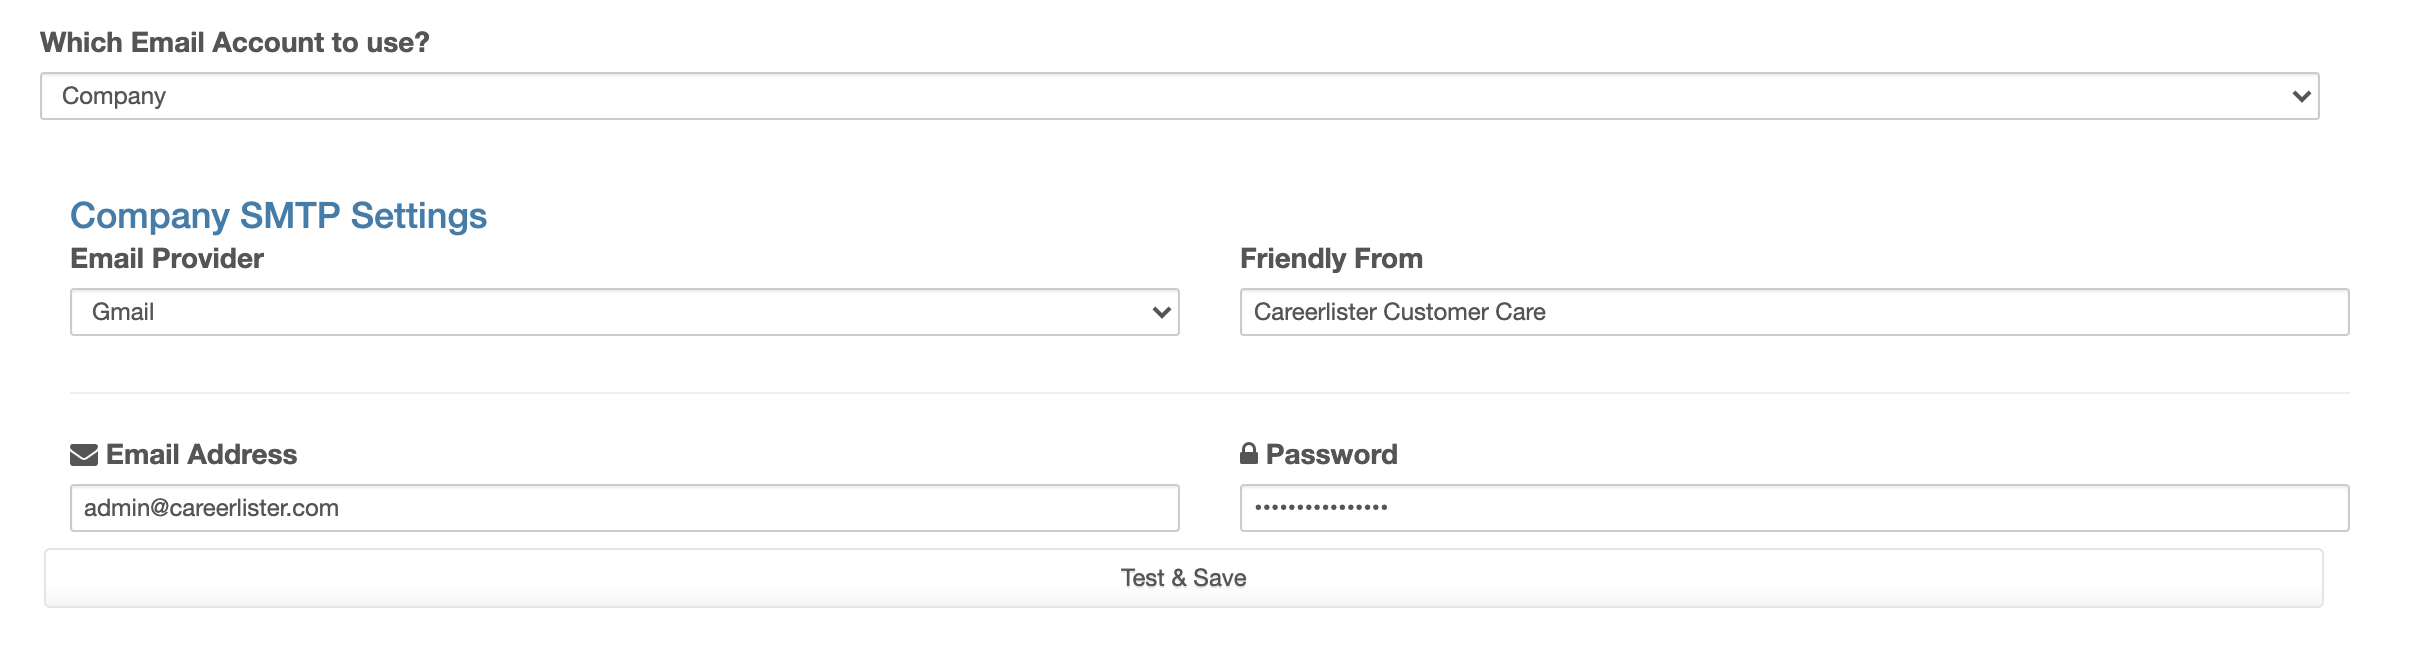Image resolution: width=2424 pixels, height=660 pixels.
Task: Open the Email Provider dropdown showing Gmail
Action: 625,312
